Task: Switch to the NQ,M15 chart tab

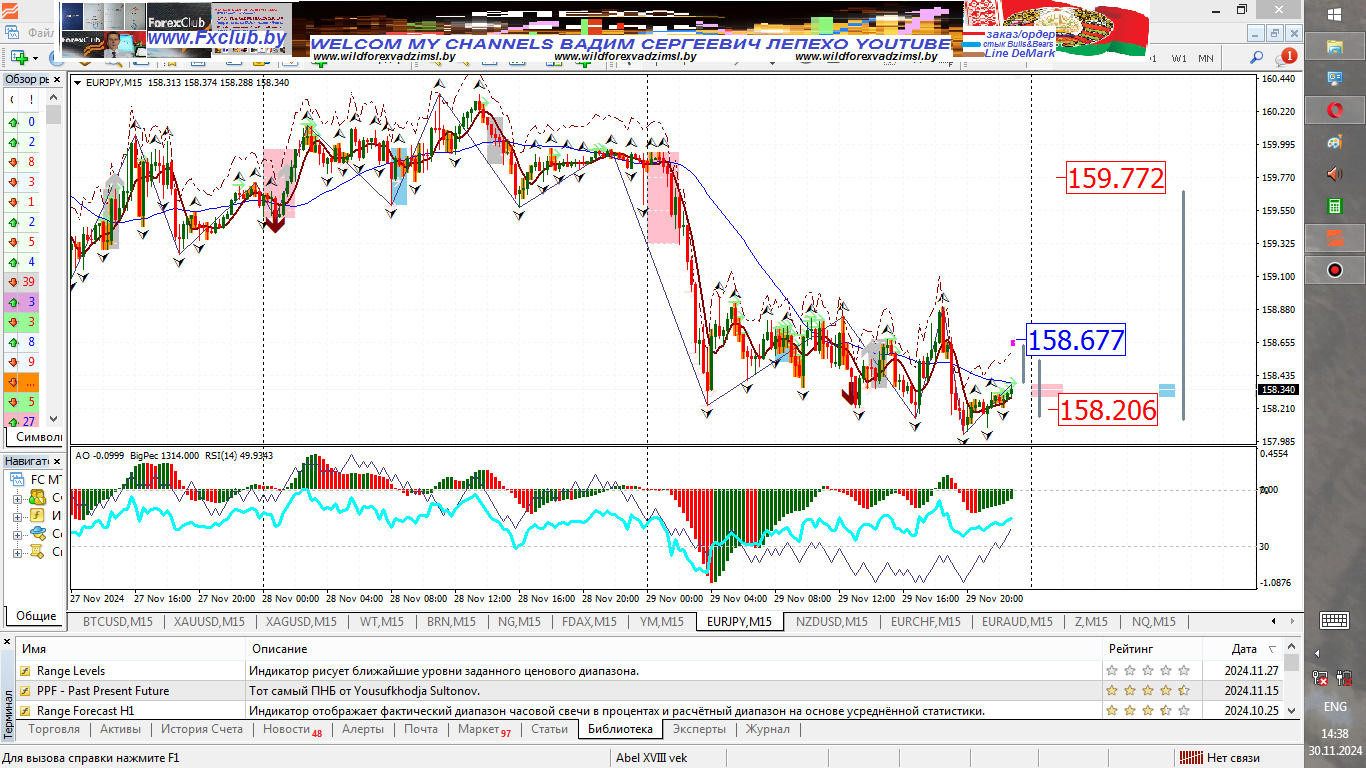Action: 1153,622
